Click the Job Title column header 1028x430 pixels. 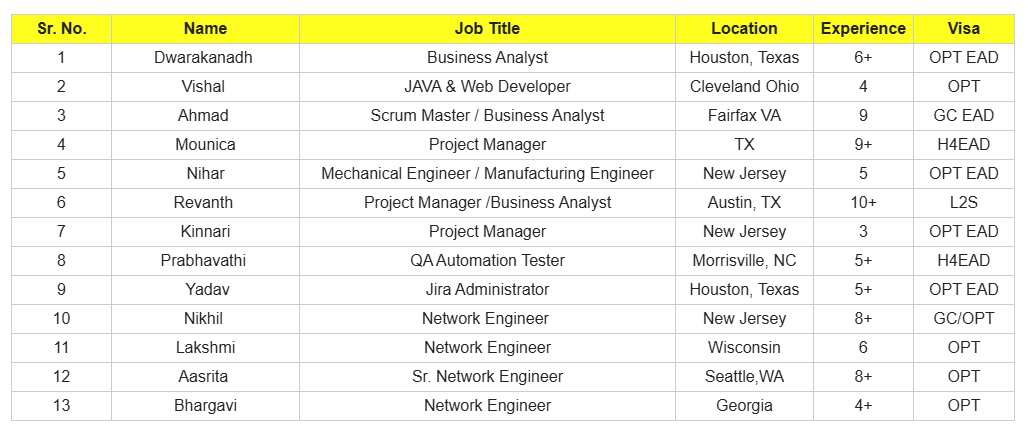click(487, 29)
